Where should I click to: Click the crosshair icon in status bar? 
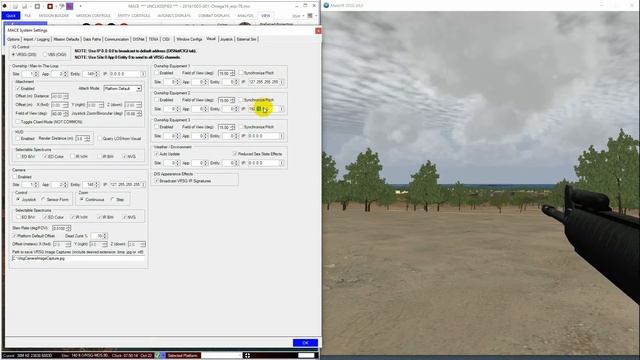247,356
